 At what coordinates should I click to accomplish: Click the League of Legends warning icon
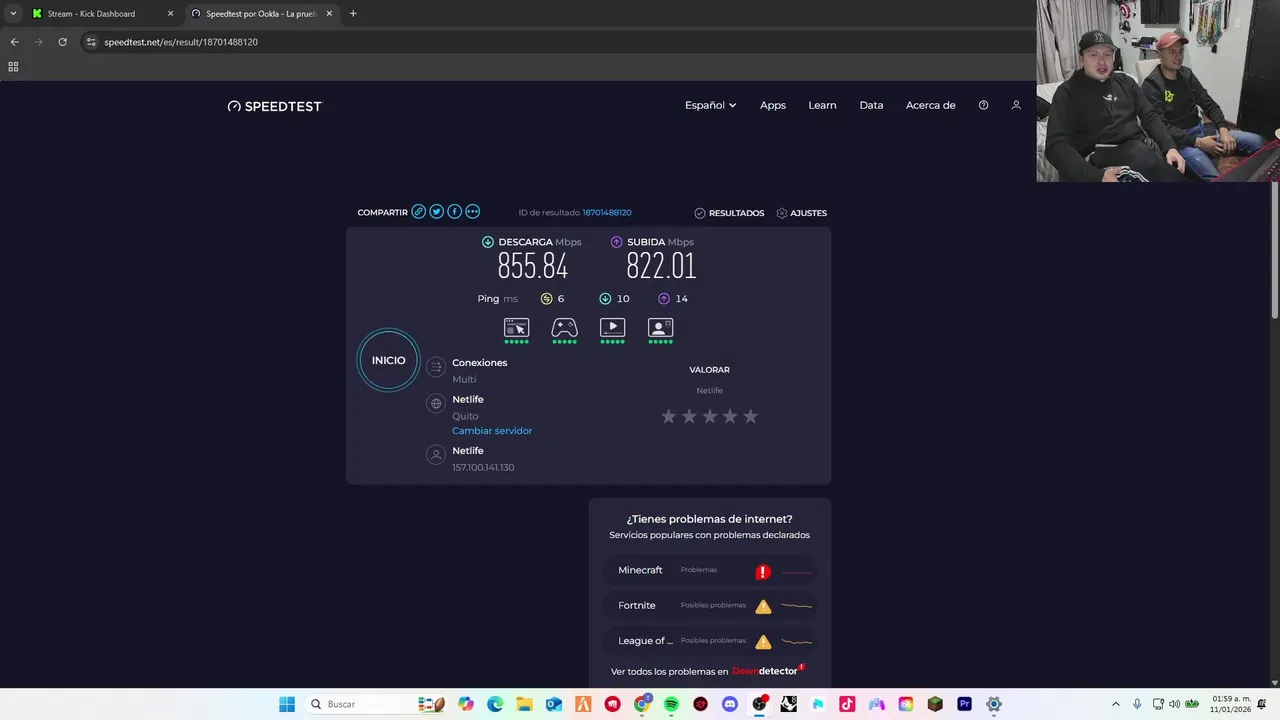[x=763, y=642]
